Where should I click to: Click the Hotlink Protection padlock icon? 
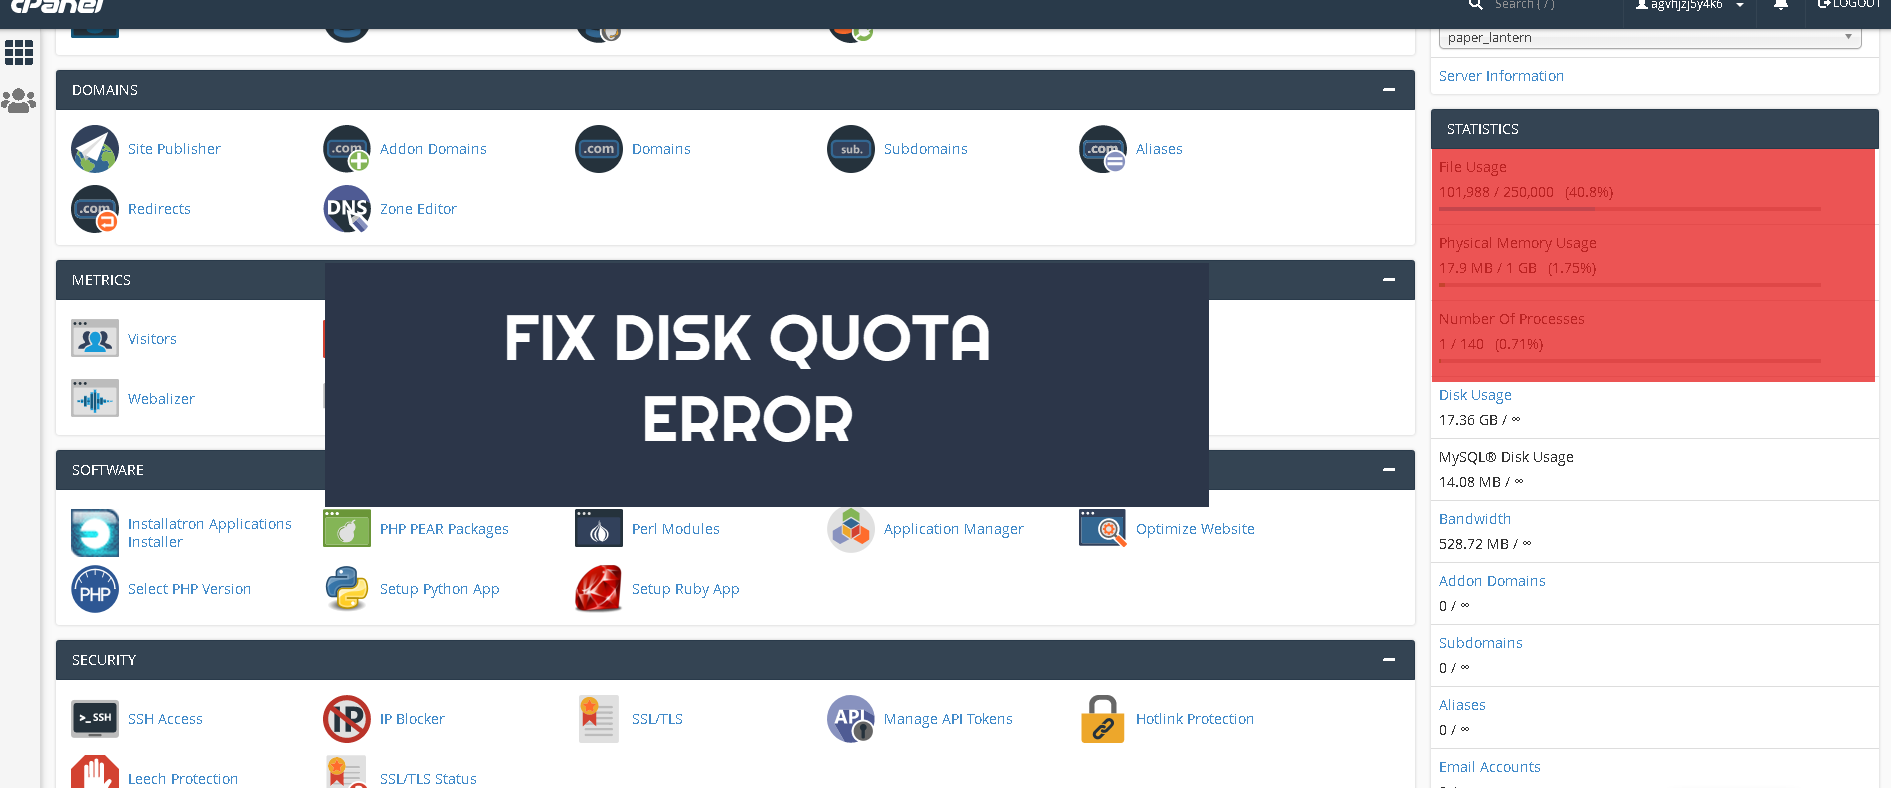[1103, 719]
